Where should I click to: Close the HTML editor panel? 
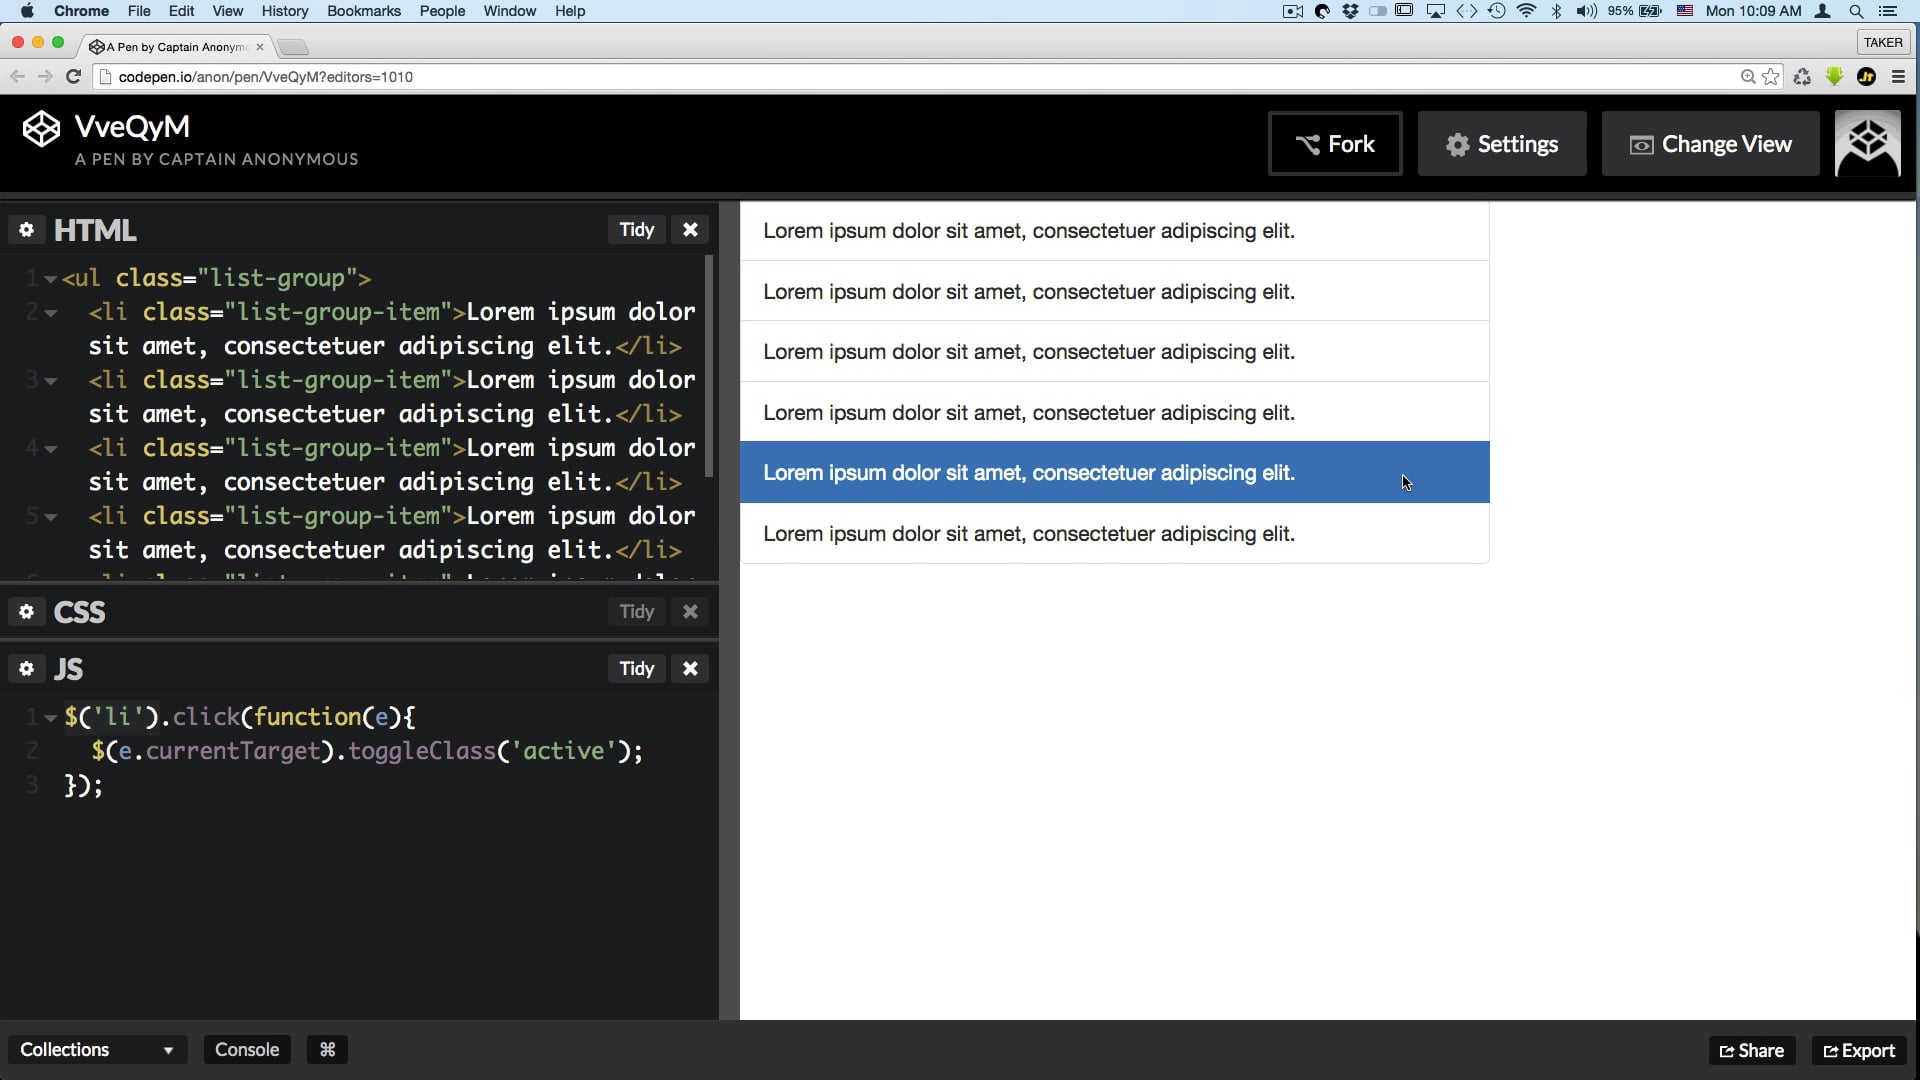tap(690, 230)
